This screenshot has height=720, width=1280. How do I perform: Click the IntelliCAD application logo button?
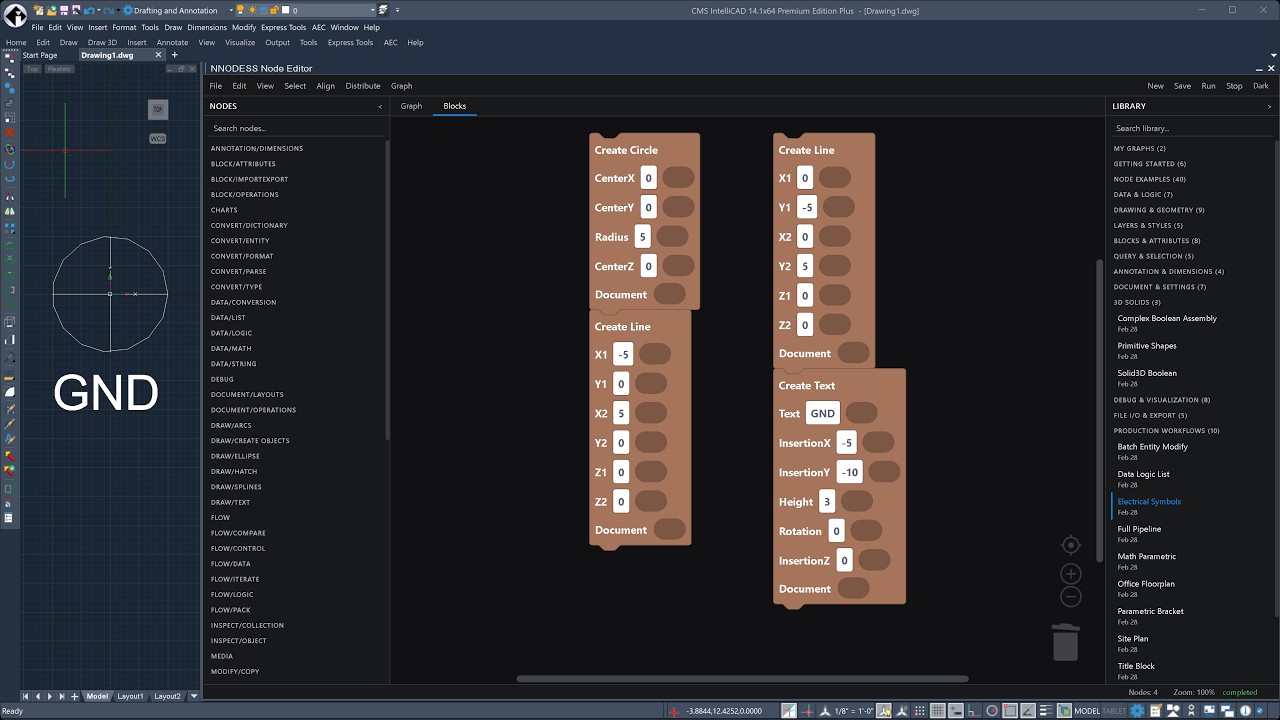click(15, 15)
